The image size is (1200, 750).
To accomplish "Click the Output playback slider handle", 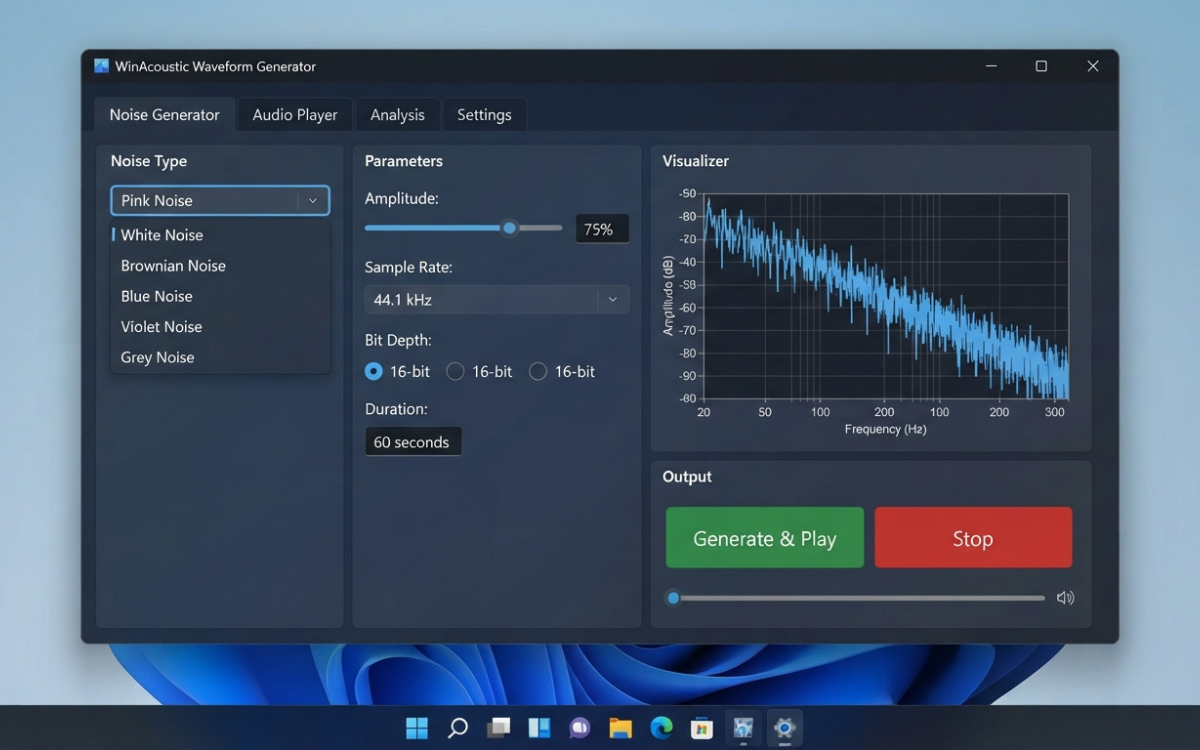I will click(673, 598).
